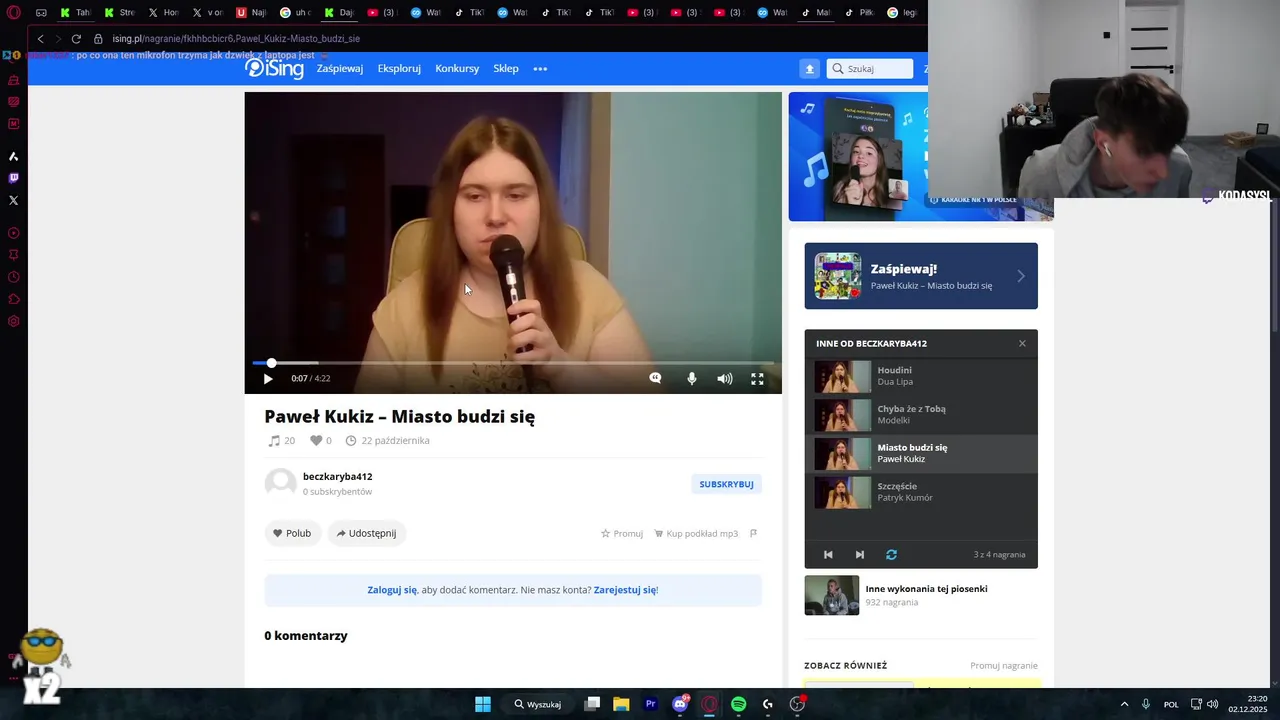The height and width of the screenshot is (720, 1280).
Task: Open the Zaśpiewaj! Paweł Kukiz banner
Action: click(x=921, y=276)
